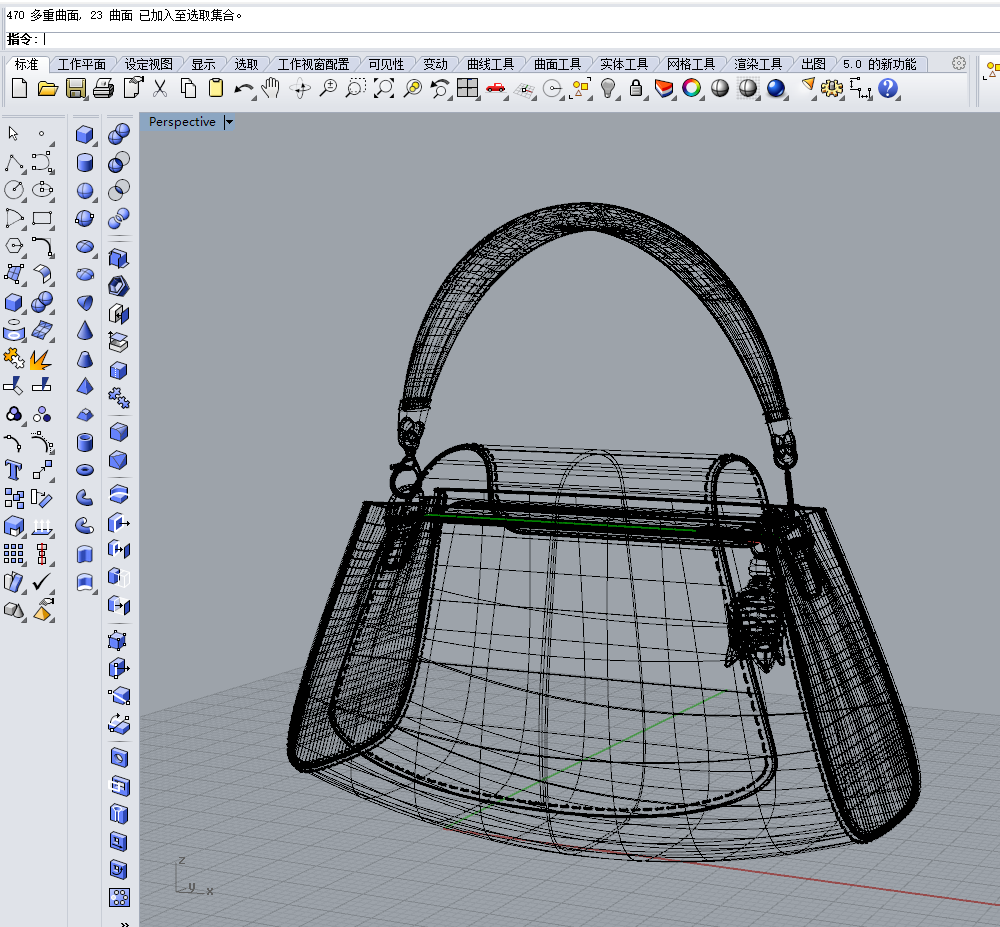The height and width of the screenshot is (927, 1000).
Task: Select the Pan hand tool
Action: click(271, 88)
